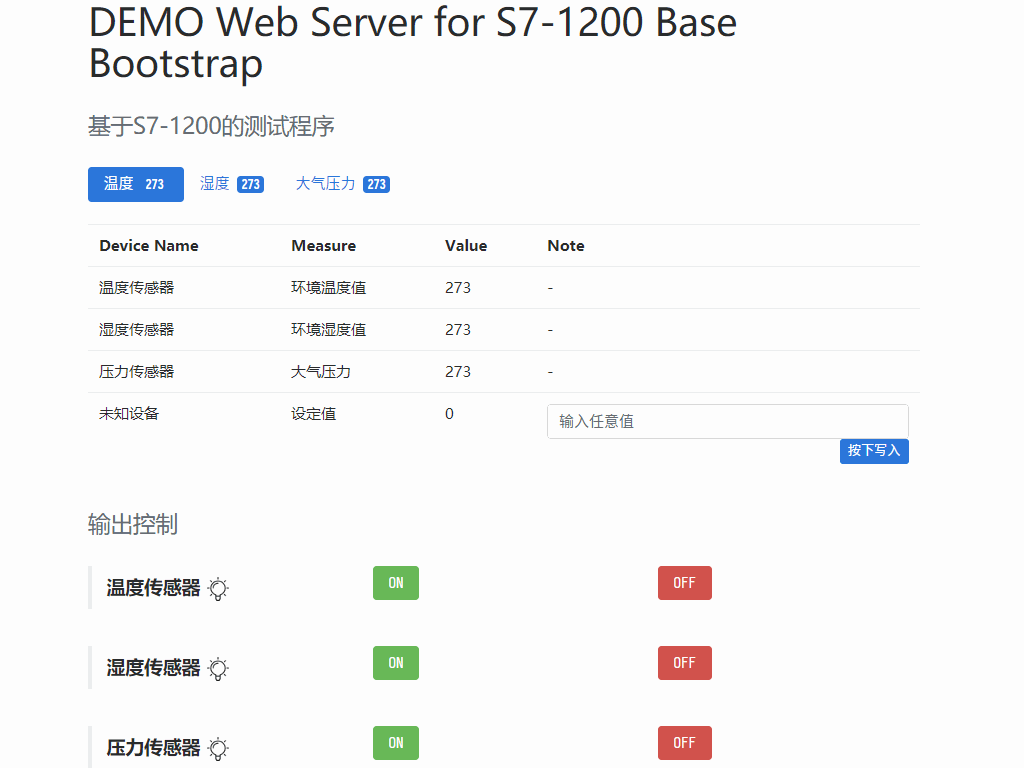Click the 环境湿度值 measure cell
Screen dimensions: 1024x768
tap(328, 330)
